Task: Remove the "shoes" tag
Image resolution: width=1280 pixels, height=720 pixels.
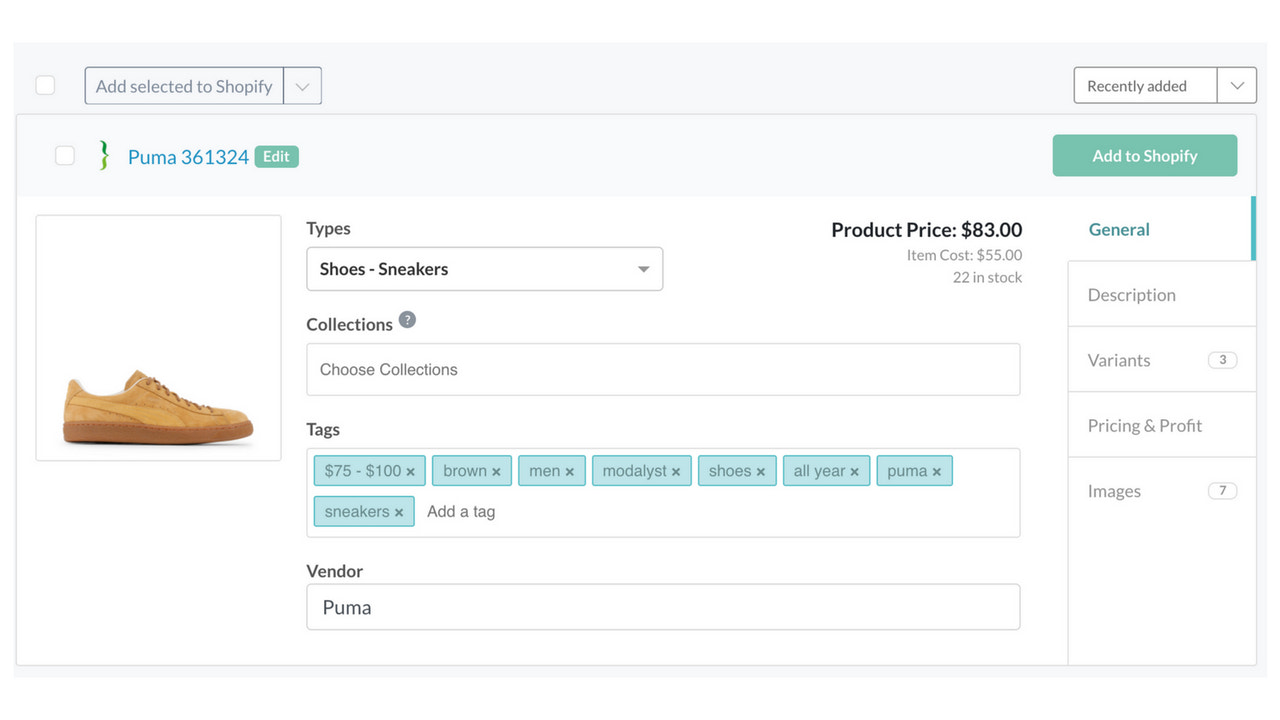Action: 763,470
